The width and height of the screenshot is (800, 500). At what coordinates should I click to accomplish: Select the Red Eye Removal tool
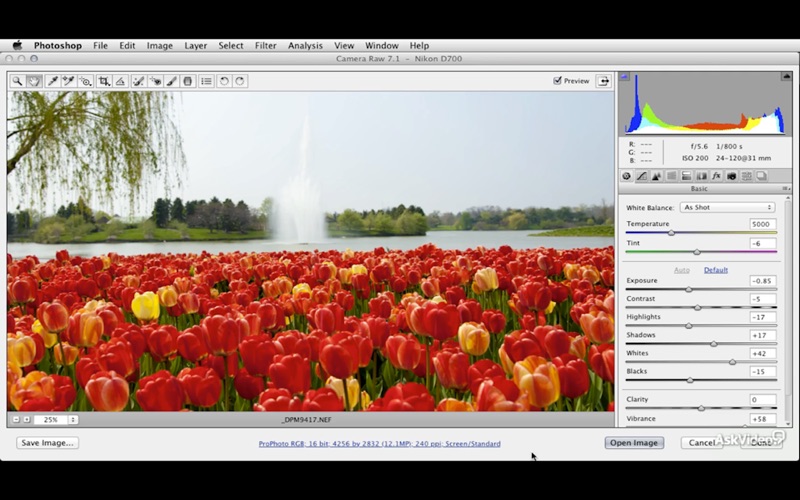[x=155, y=81]
